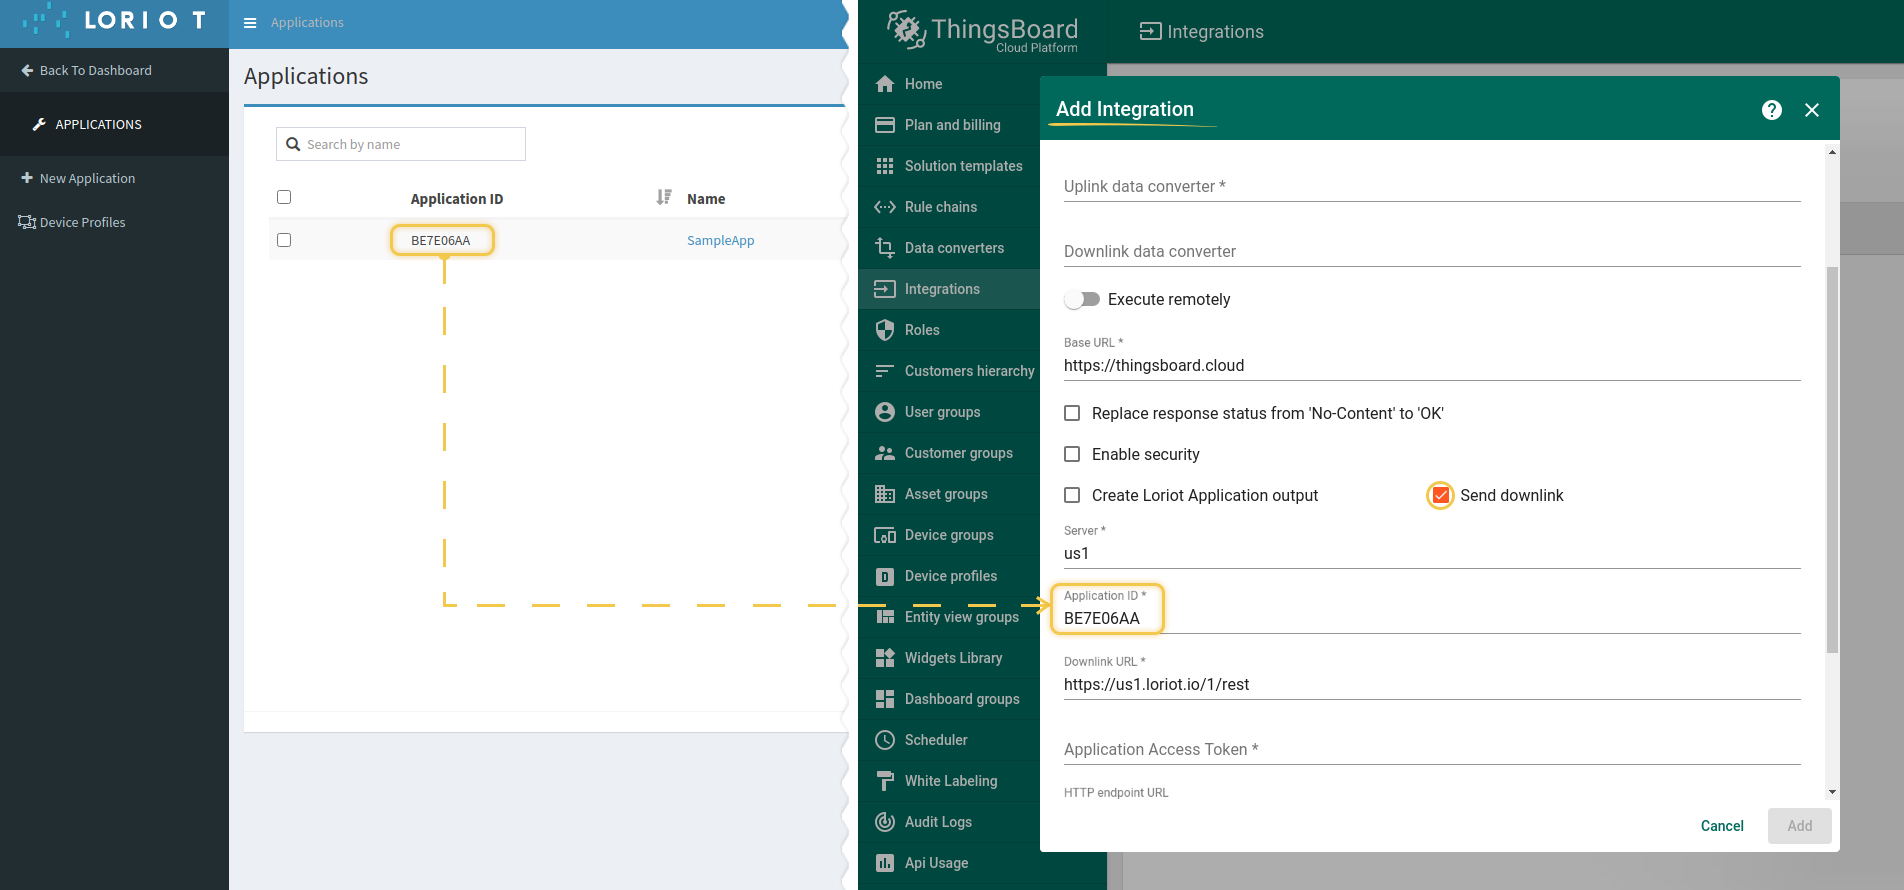Click the ThingsBoard logo
The width and height of the screenshot is (1904, 890).
click(x=982, y=31)
